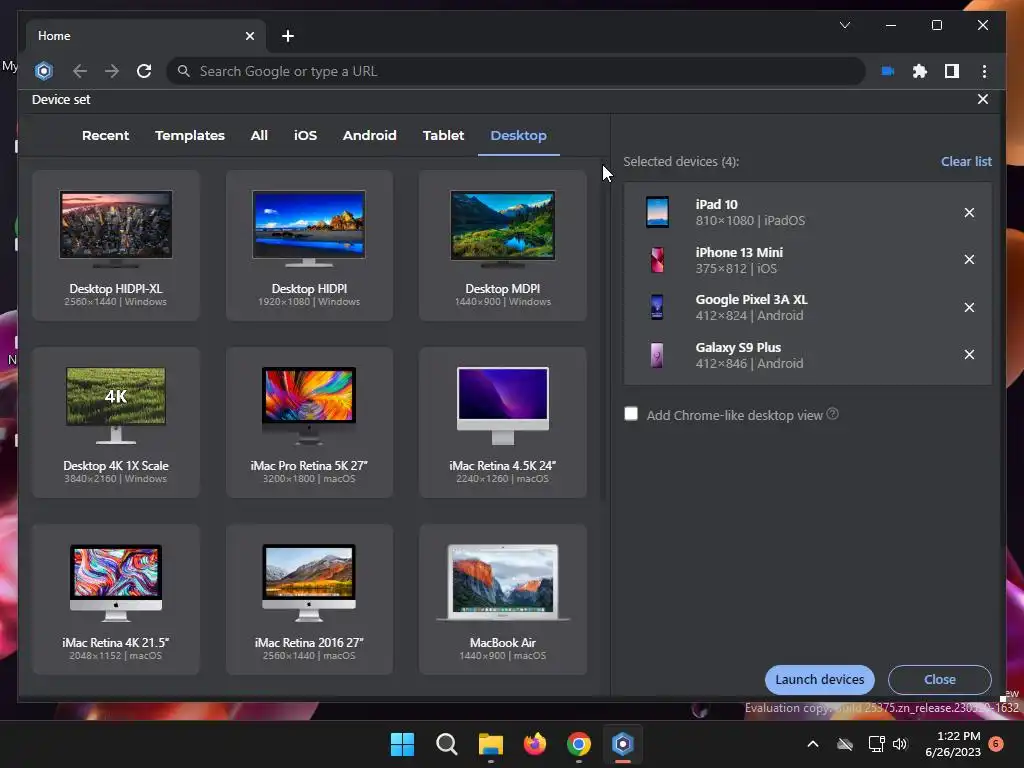
Task: Go back with the browser back arrow
Action: [x=80, y=71]
